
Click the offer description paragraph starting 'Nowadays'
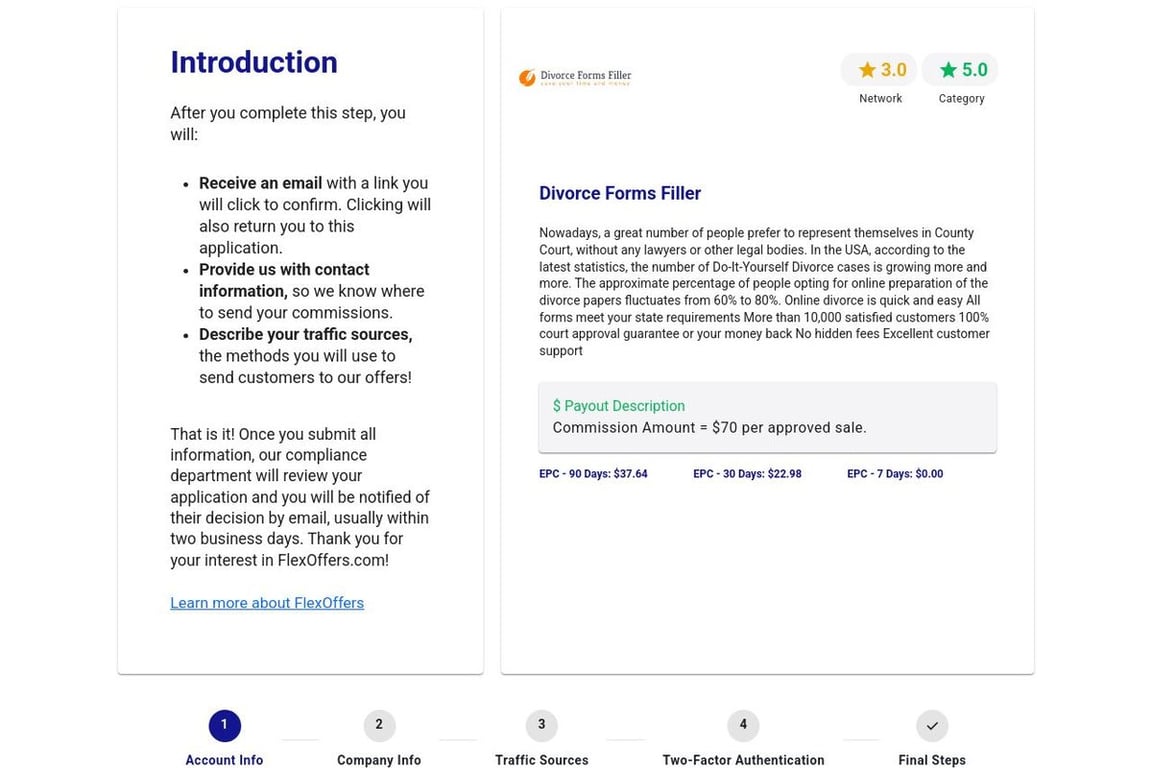pos(764,292)
